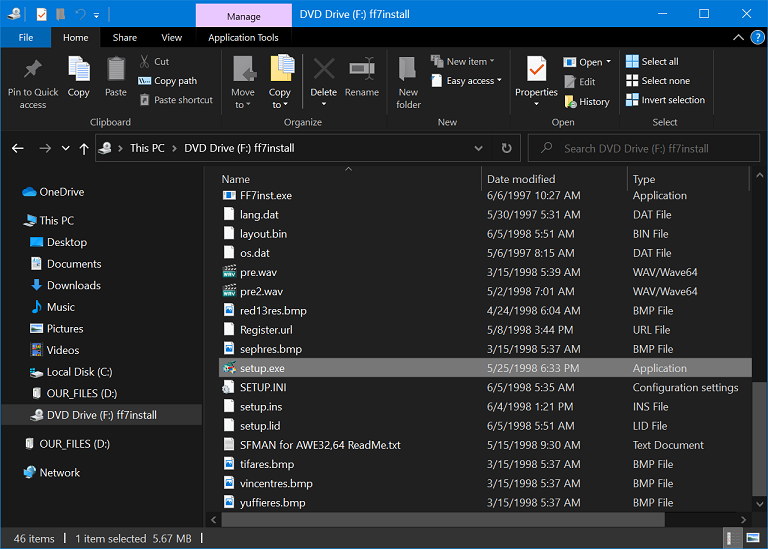Select Desktop in the navigation pane
The image size is (768, 549).
pos(58,242)
